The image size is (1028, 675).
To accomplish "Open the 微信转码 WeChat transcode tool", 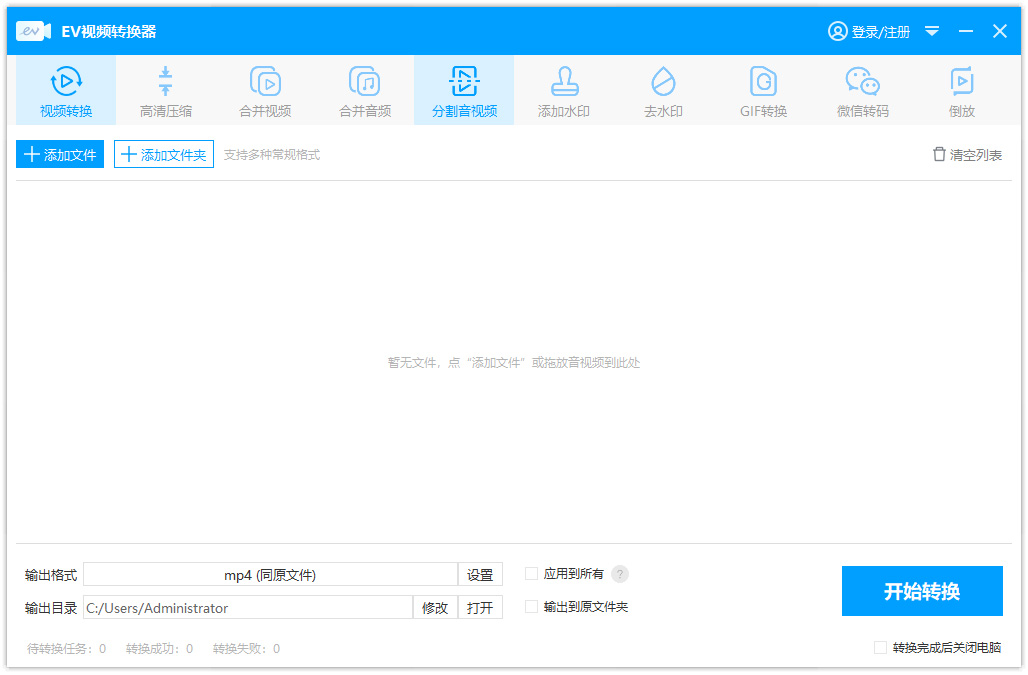I will point(861,90).
